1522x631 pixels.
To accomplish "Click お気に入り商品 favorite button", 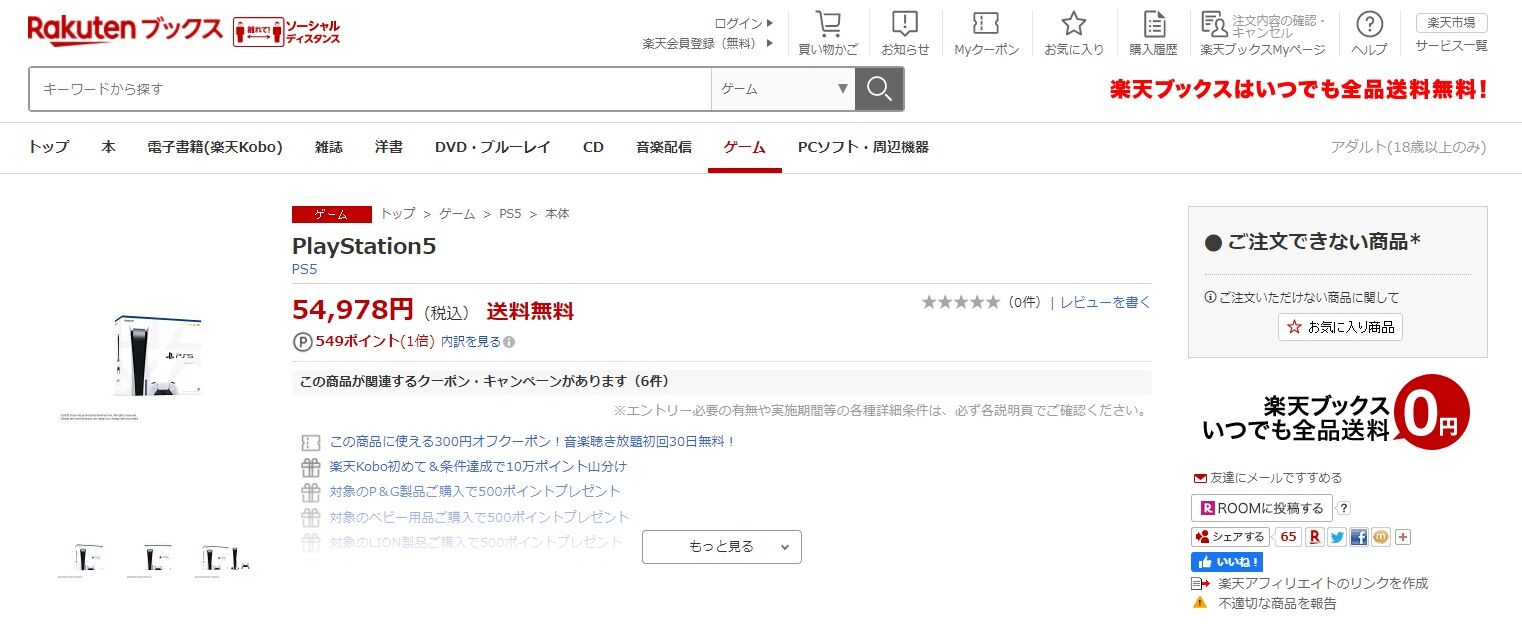I will pyautogui.click(x=1340, y=327).
